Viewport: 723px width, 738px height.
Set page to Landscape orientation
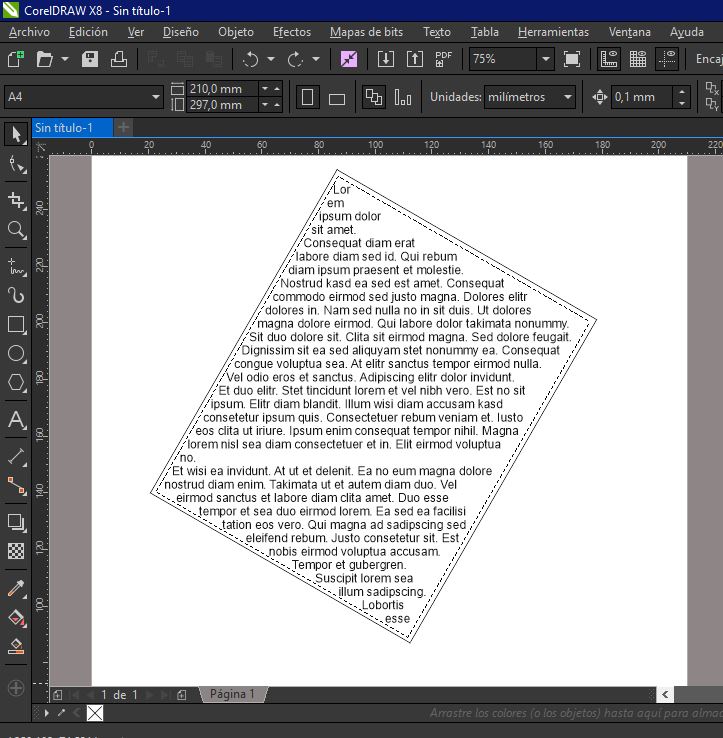pos(337,97)
